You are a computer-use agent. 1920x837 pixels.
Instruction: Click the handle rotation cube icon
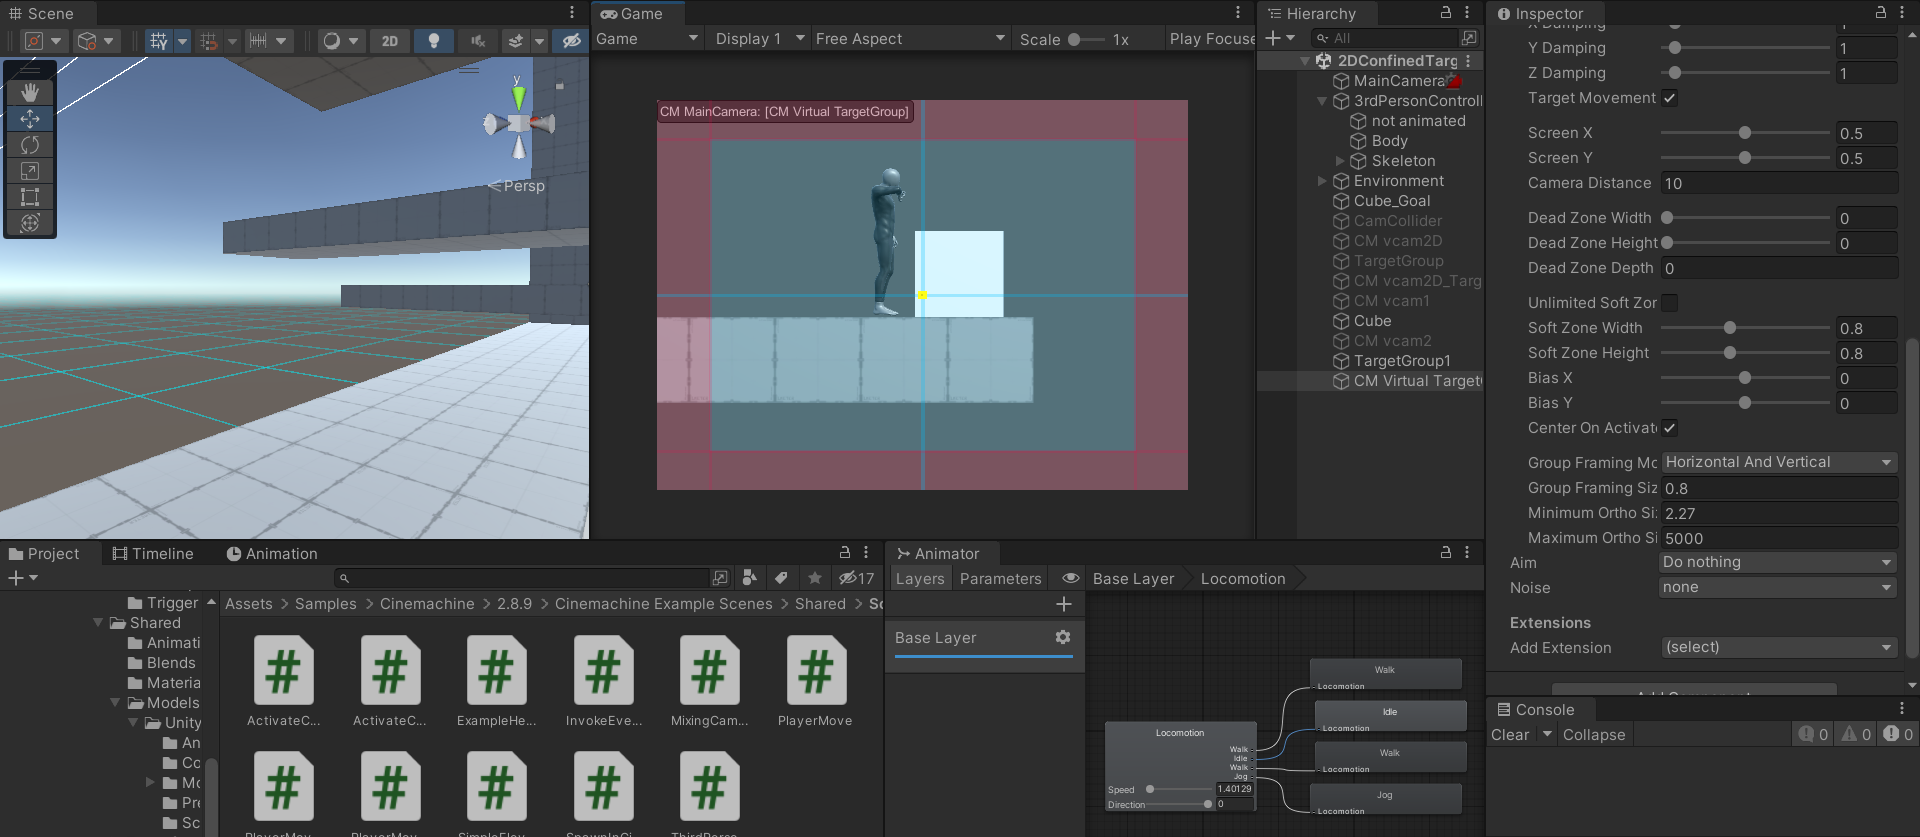[x=88, y=41]
